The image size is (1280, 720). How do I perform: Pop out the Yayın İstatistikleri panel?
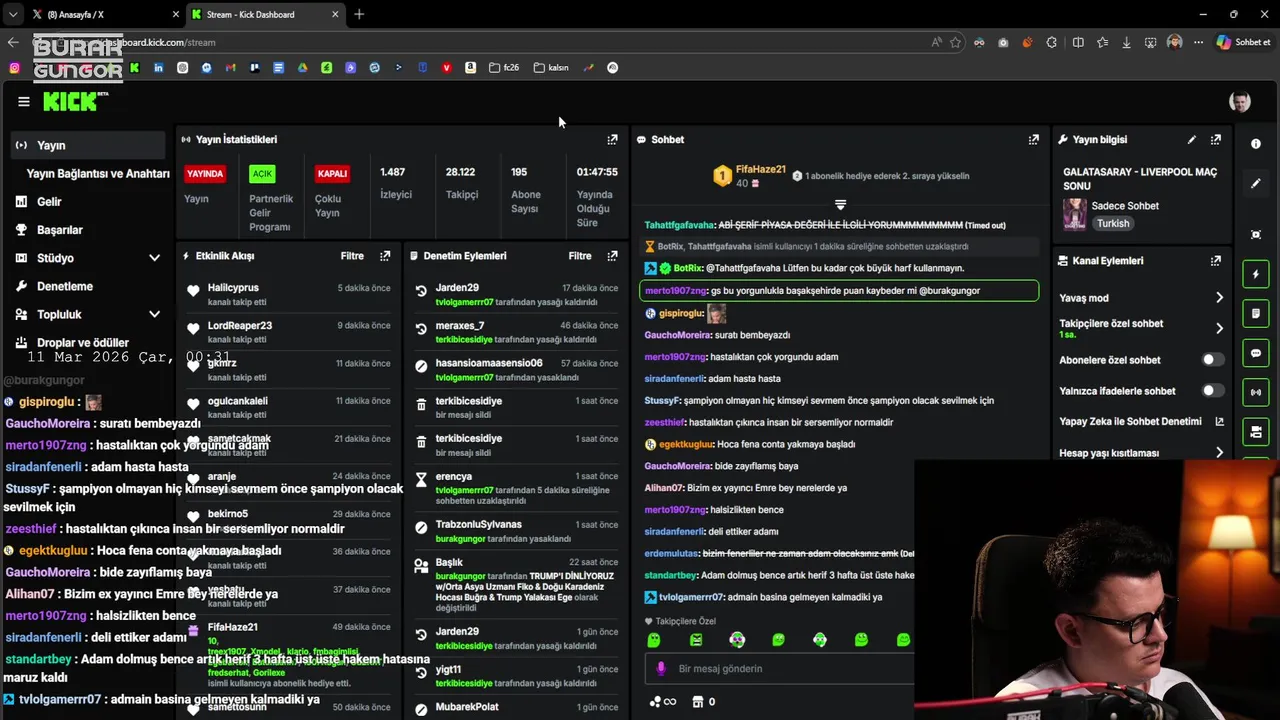[612, 140]
